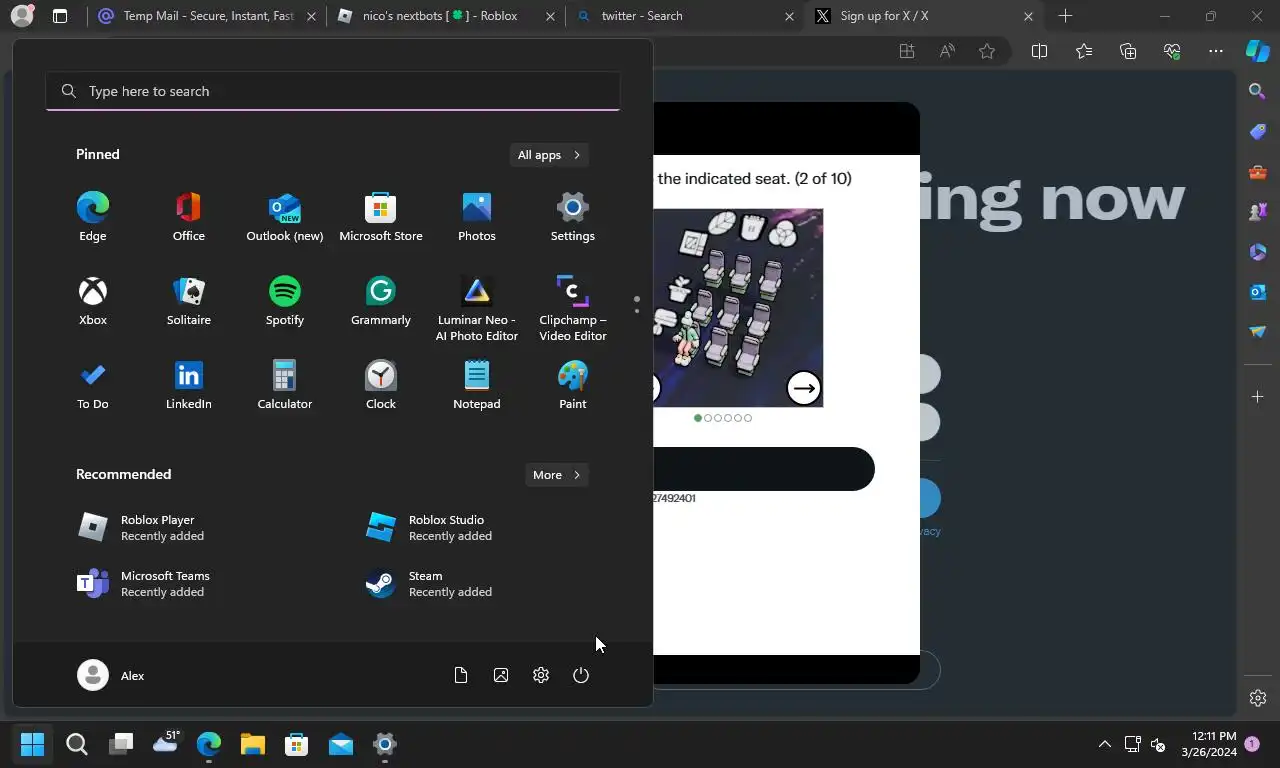Open Alex user account menu
The image size is (1280, 768).
[x=111, y=675]
